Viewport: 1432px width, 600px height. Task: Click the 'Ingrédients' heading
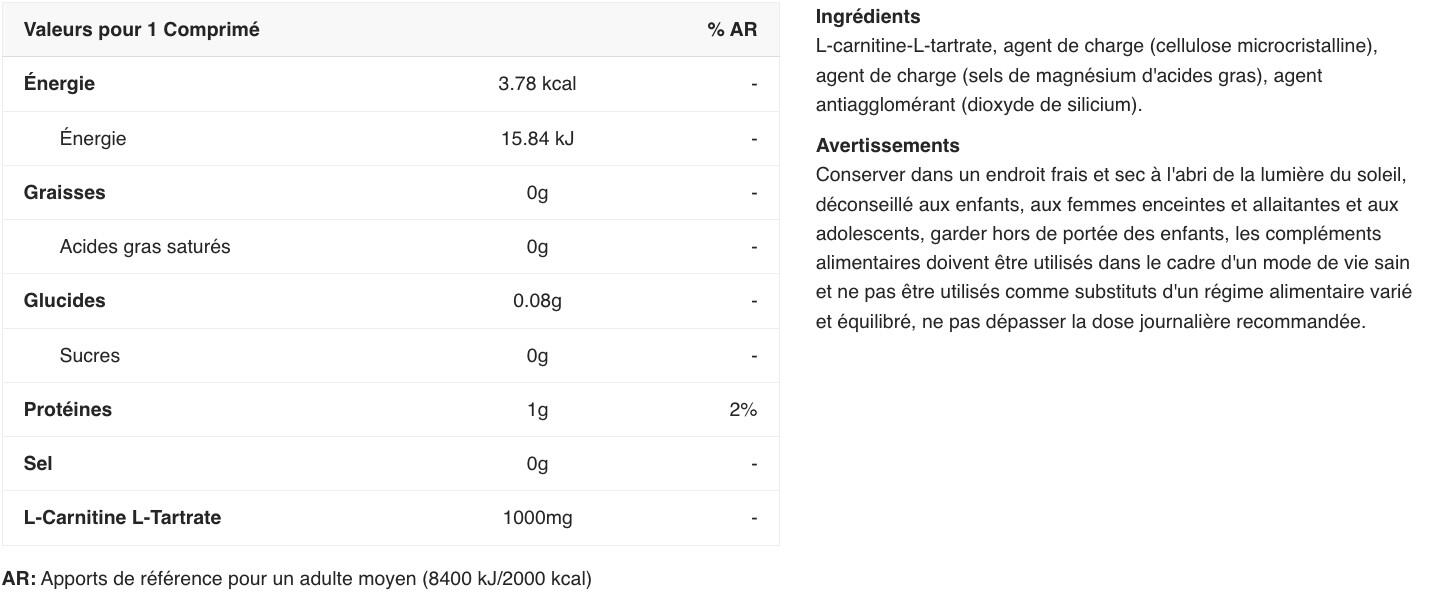pos(868,17)
